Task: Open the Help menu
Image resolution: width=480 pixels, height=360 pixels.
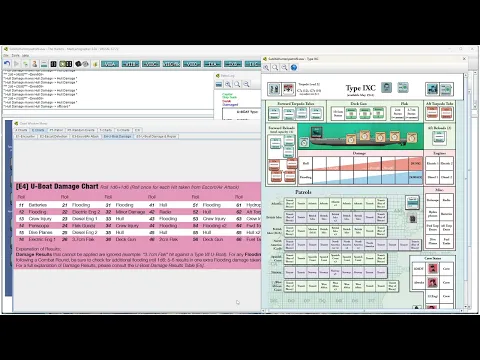Action: 25,56
